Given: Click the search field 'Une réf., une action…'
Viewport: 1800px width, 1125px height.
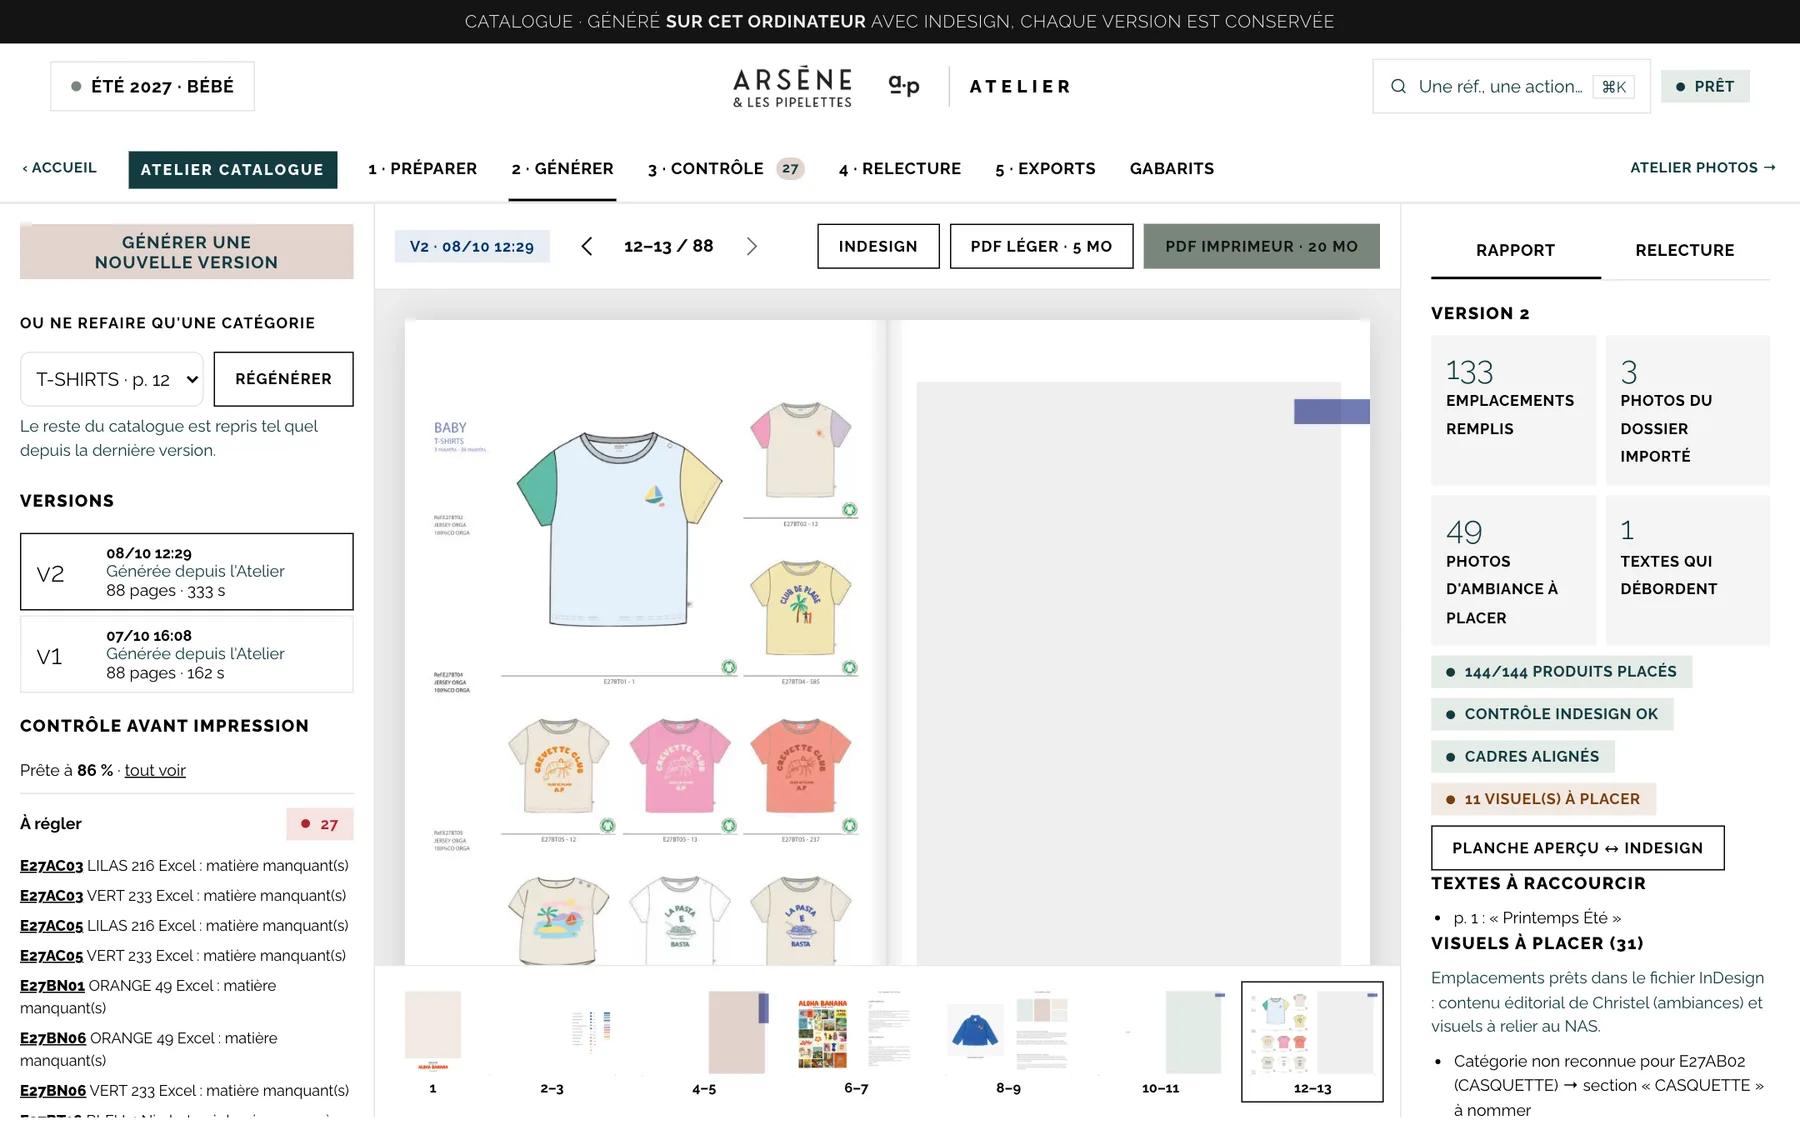Looking at the screenshot, I should [1511, 86].
